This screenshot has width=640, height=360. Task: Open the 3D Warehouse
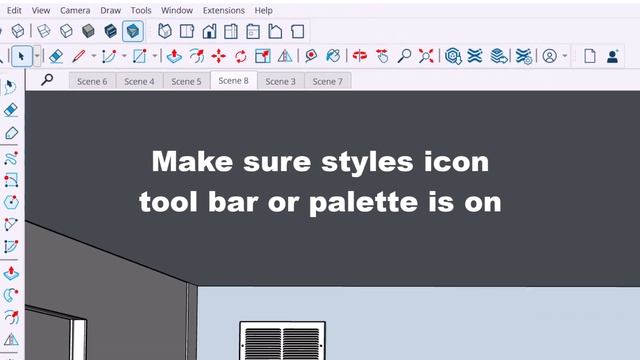[453, 56]
